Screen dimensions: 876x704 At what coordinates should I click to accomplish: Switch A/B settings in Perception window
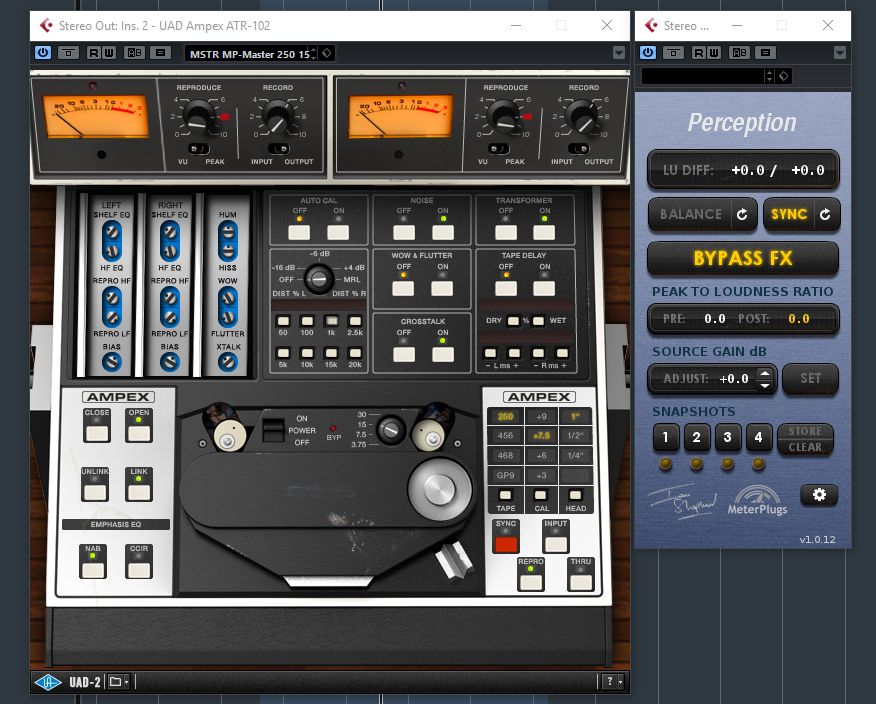tap(739, 53)
